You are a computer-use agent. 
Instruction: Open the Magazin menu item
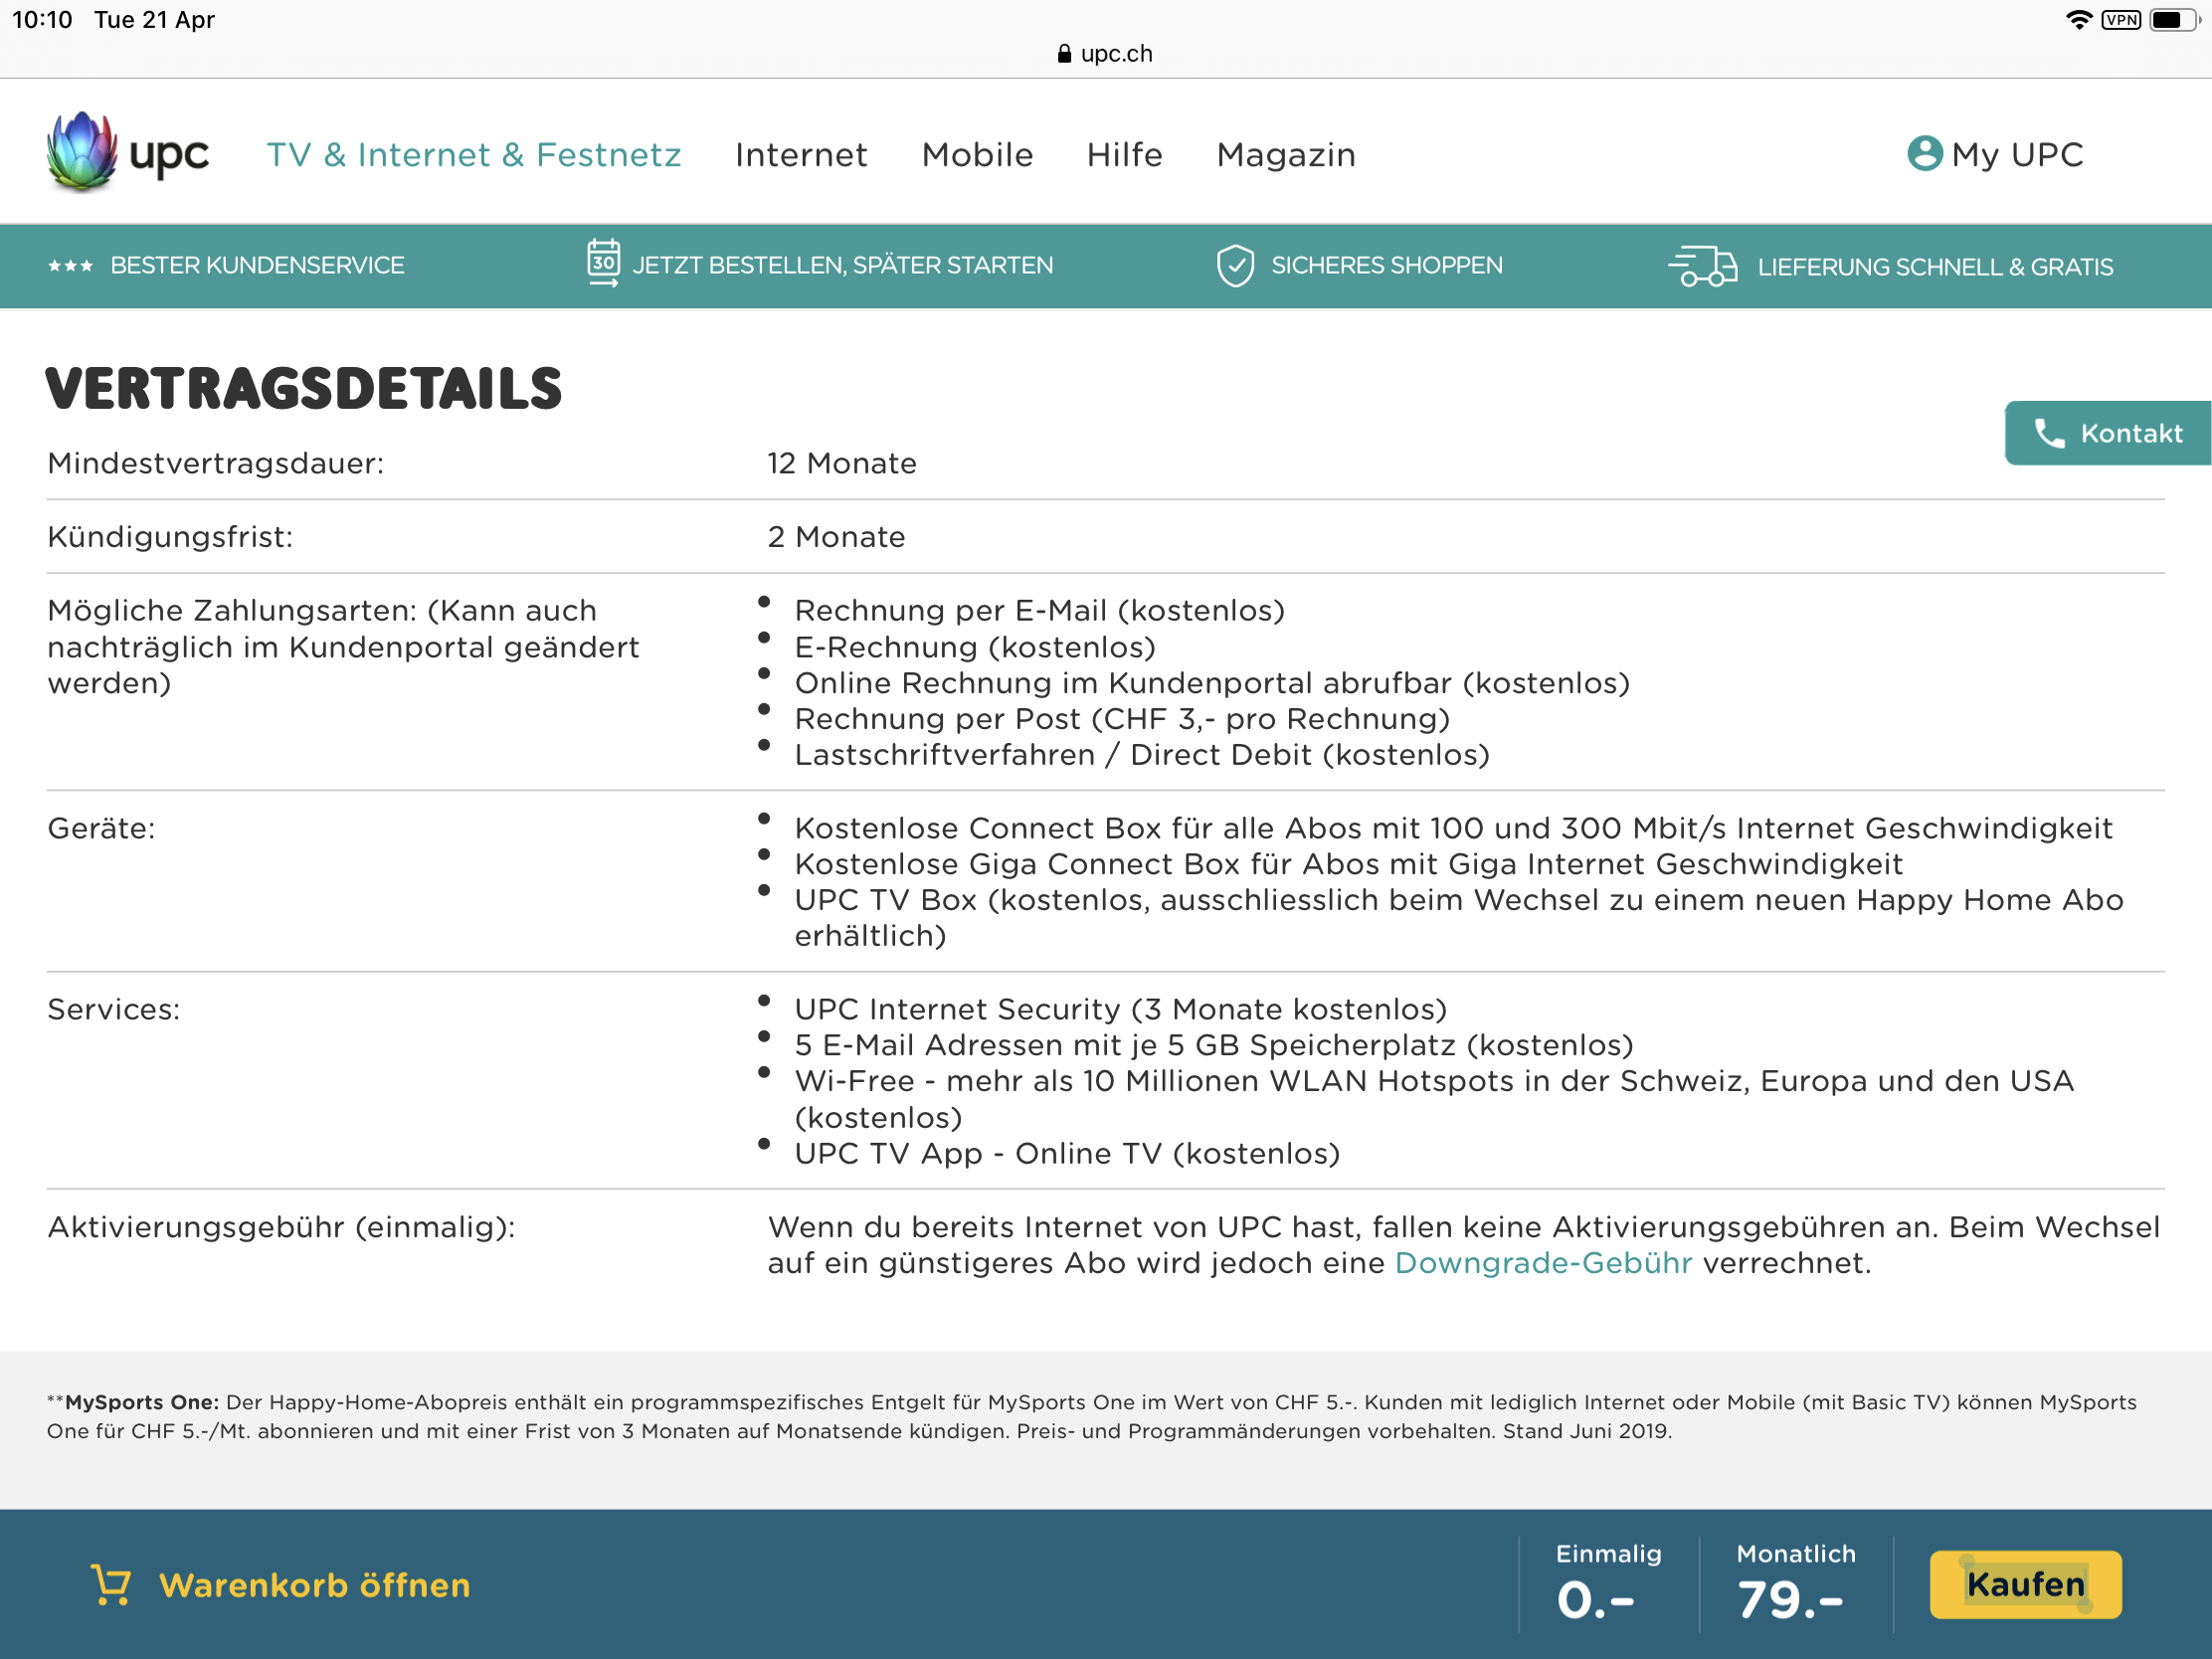pyautogui.click(x=1286, y=155)
